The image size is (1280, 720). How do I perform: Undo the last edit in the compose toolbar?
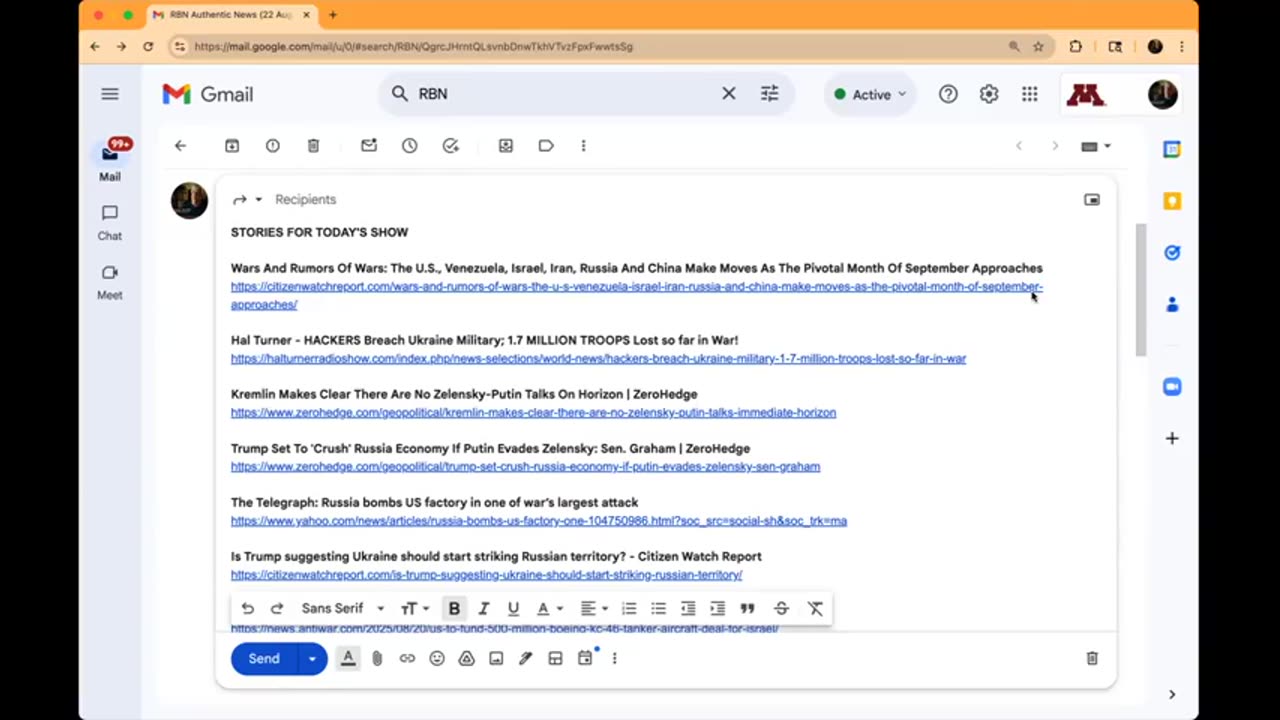click(x=248, y=608)
